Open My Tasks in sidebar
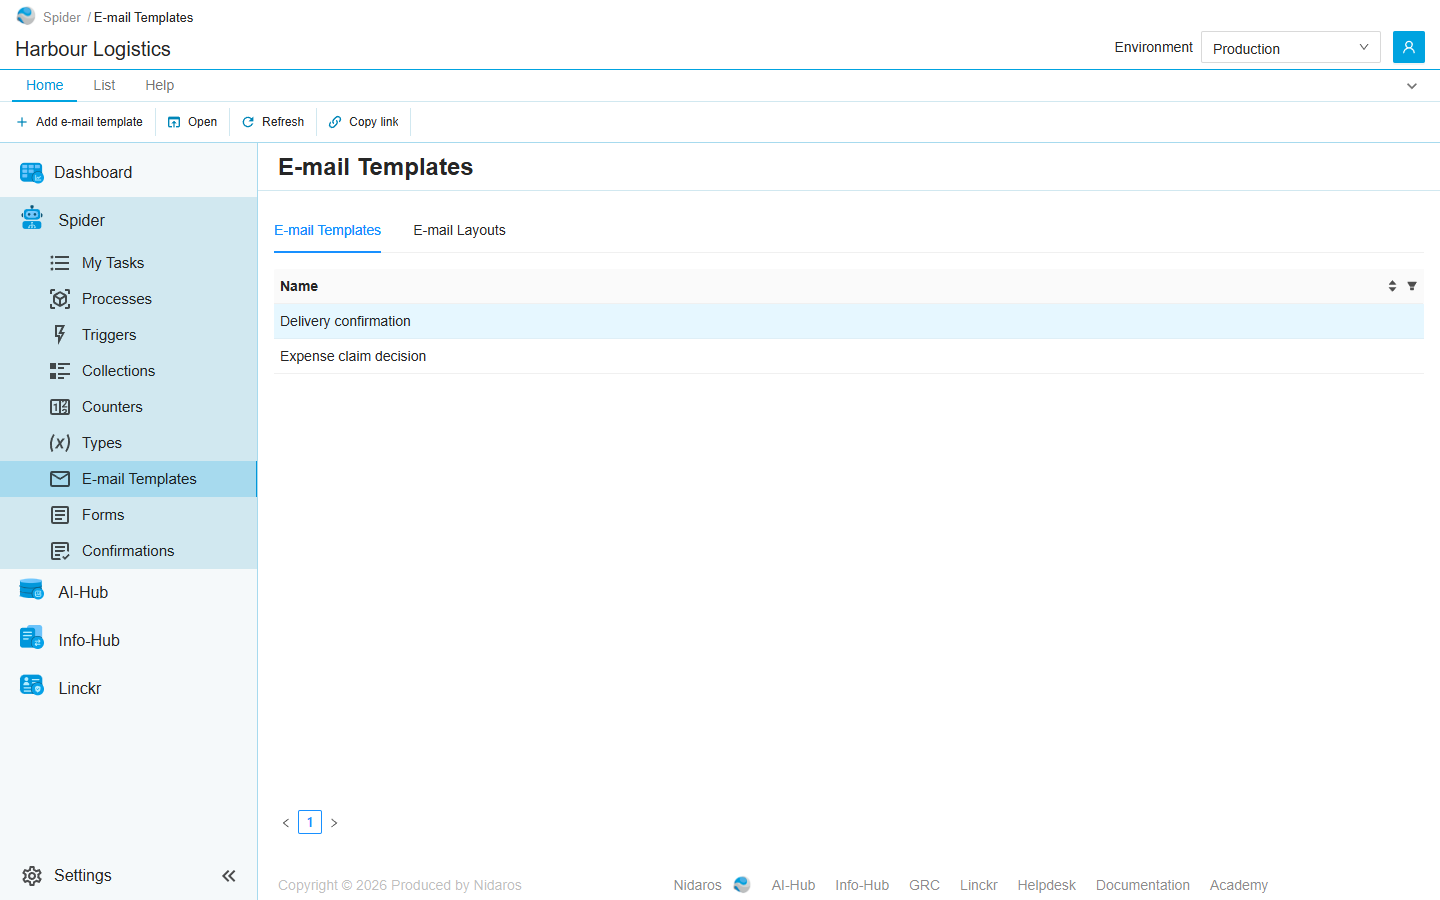1440x900 pixels. pyautogui.click(x=113, y=263)
